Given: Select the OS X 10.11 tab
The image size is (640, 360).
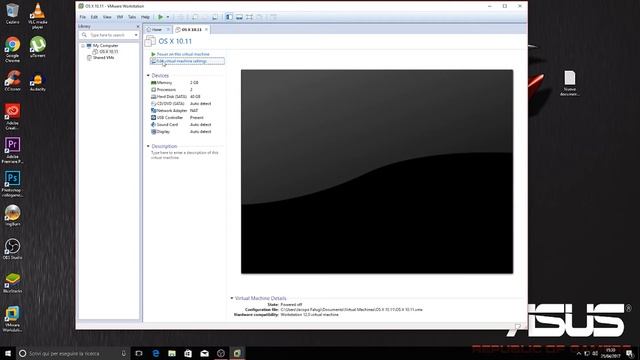Looking at the screenshot, I should click(190, 29).
